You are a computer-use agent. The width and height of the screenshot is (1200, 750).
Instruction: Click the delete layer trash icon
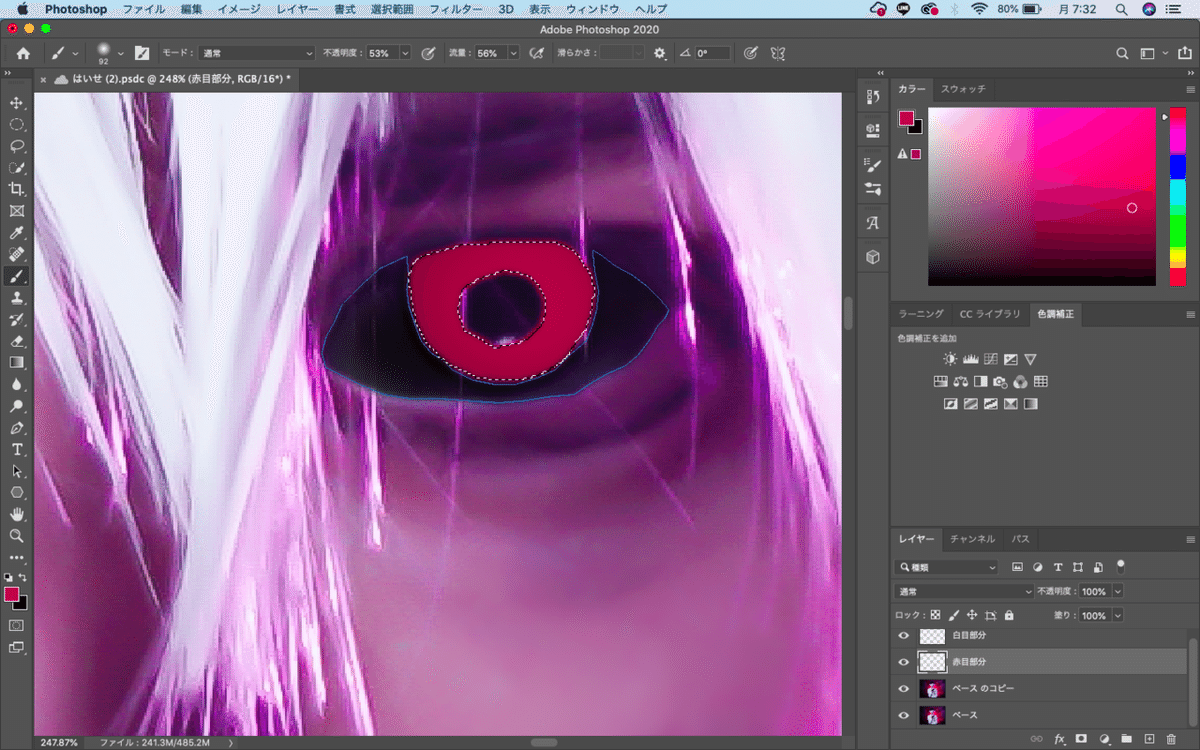[1172, 739]
